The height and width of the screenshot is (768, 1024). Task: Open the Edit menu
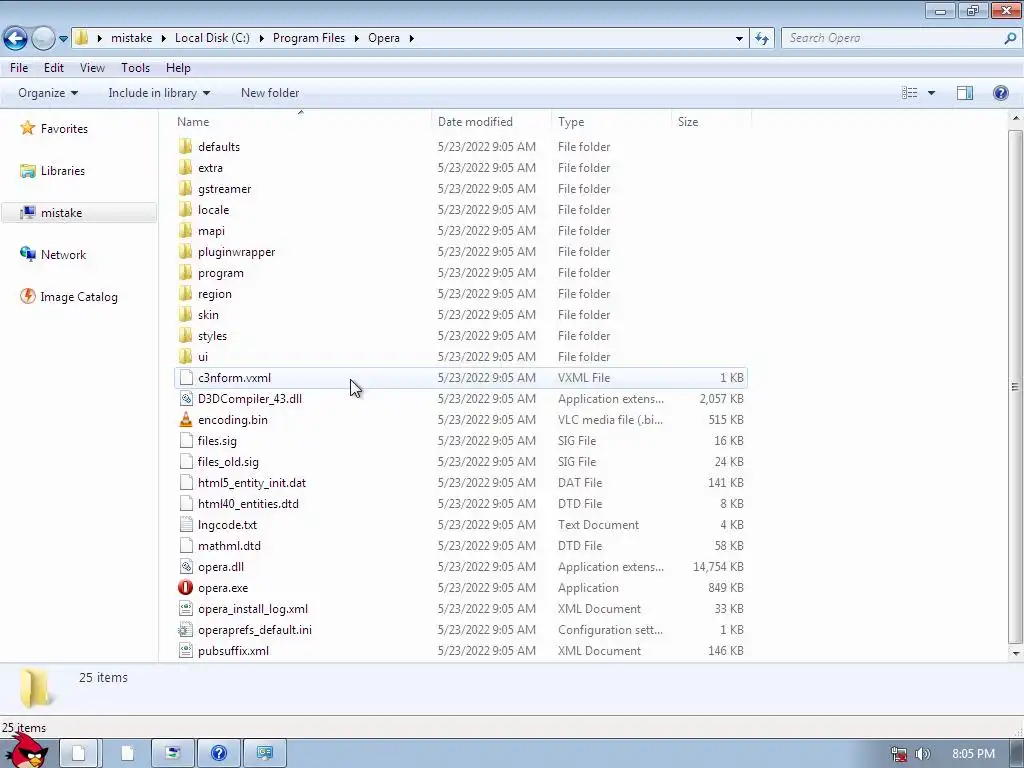pyautogui.click(x=54, y=68)
